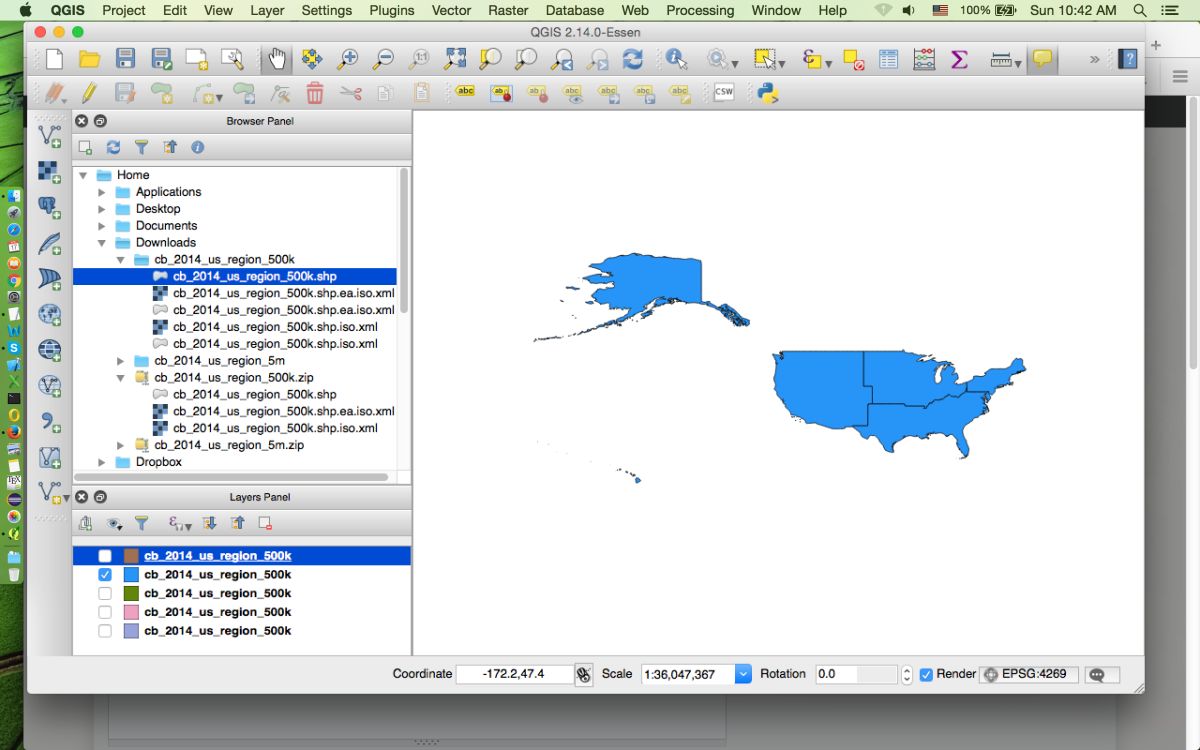Refresh the Browser Panel
Image resolution: width=1200 pixels, height=750 pixels.
pyautogui.click(x=113, y=147)
